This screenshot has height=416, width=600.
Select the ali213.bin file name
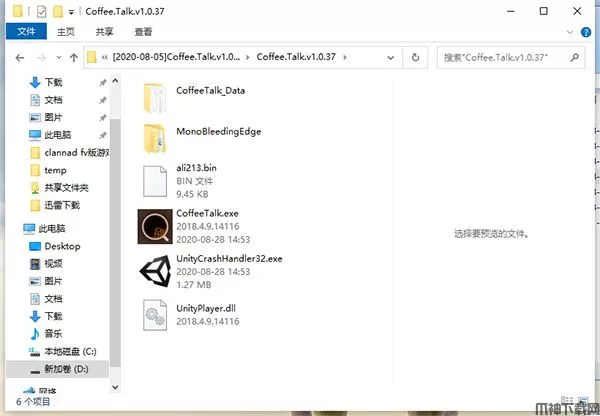coord(196,168)
